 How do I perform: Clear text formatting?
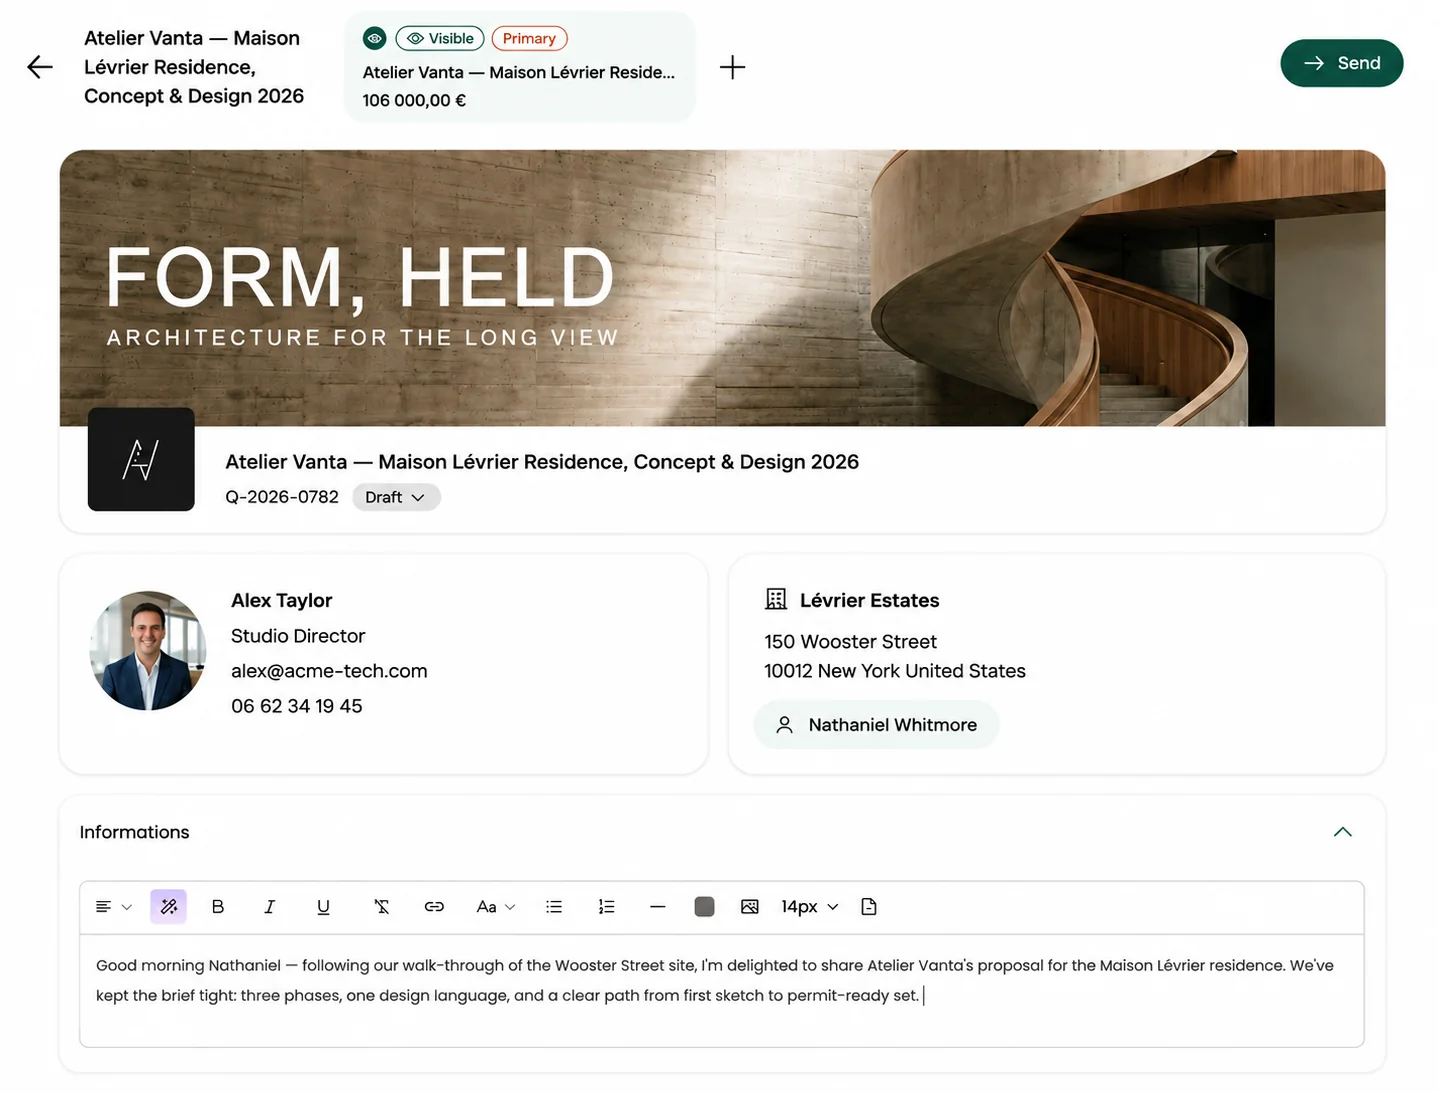(x=381, y=907)
